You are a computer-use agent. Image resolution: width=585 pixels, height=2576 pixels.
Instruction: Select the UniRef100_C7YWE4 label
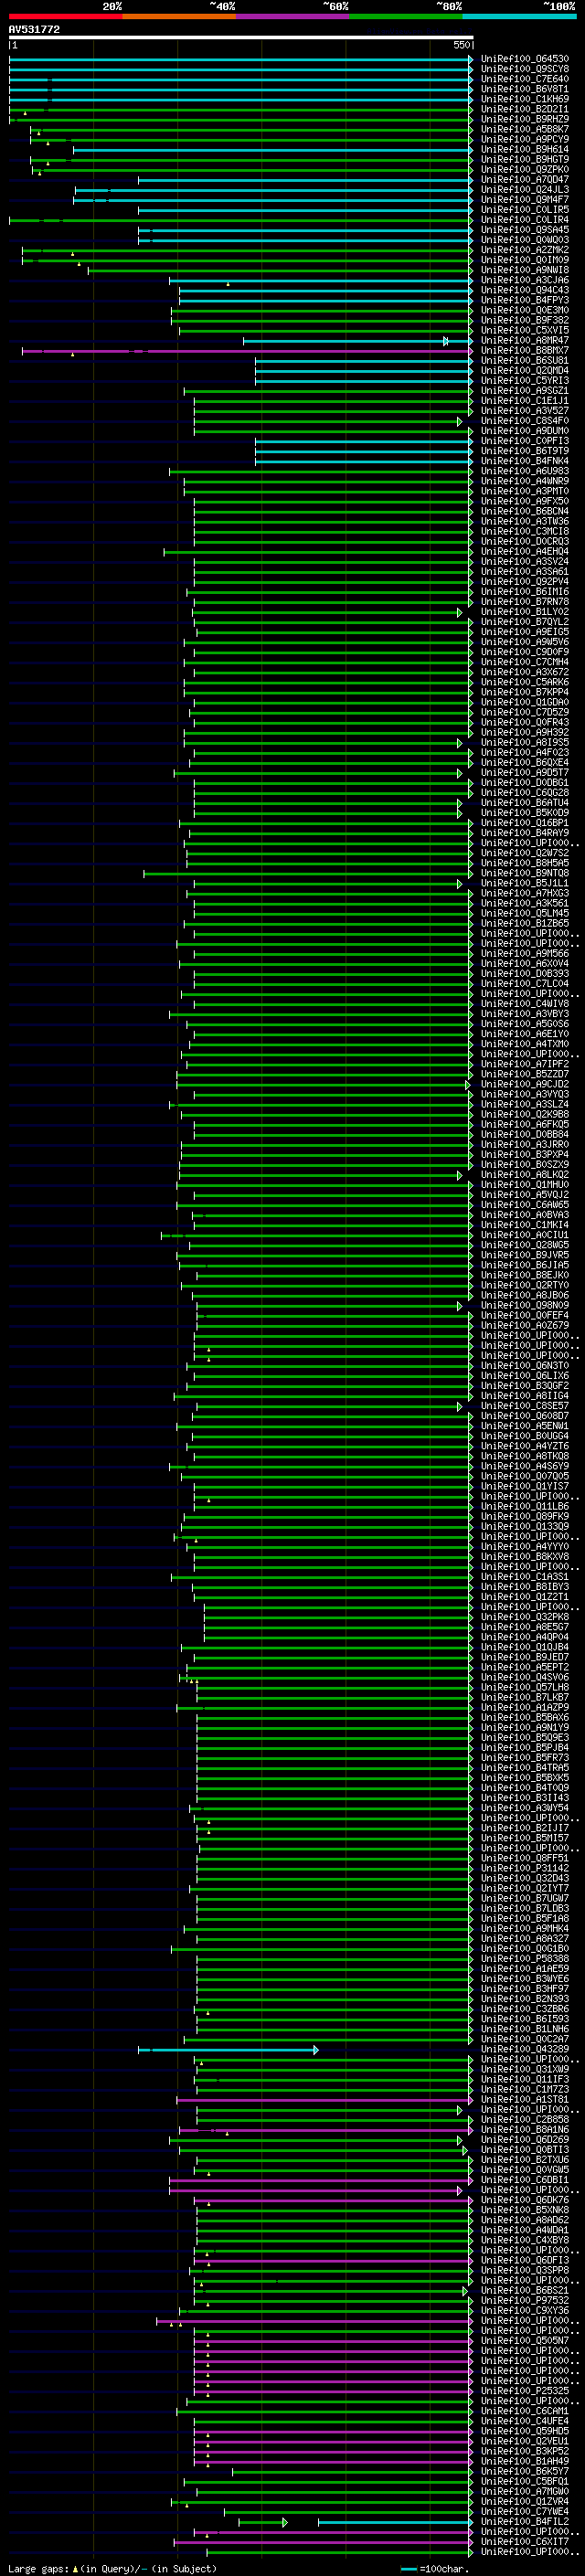tap(525, 2511)
